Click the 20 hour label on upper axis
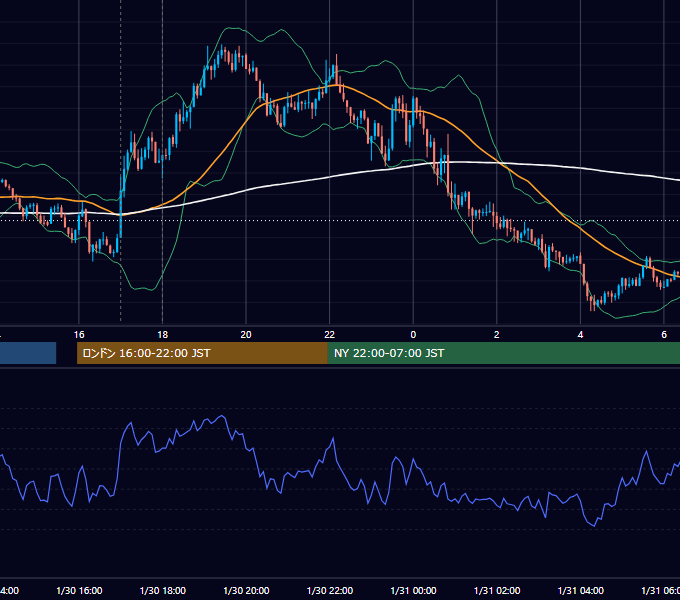 tap(246, 335)
